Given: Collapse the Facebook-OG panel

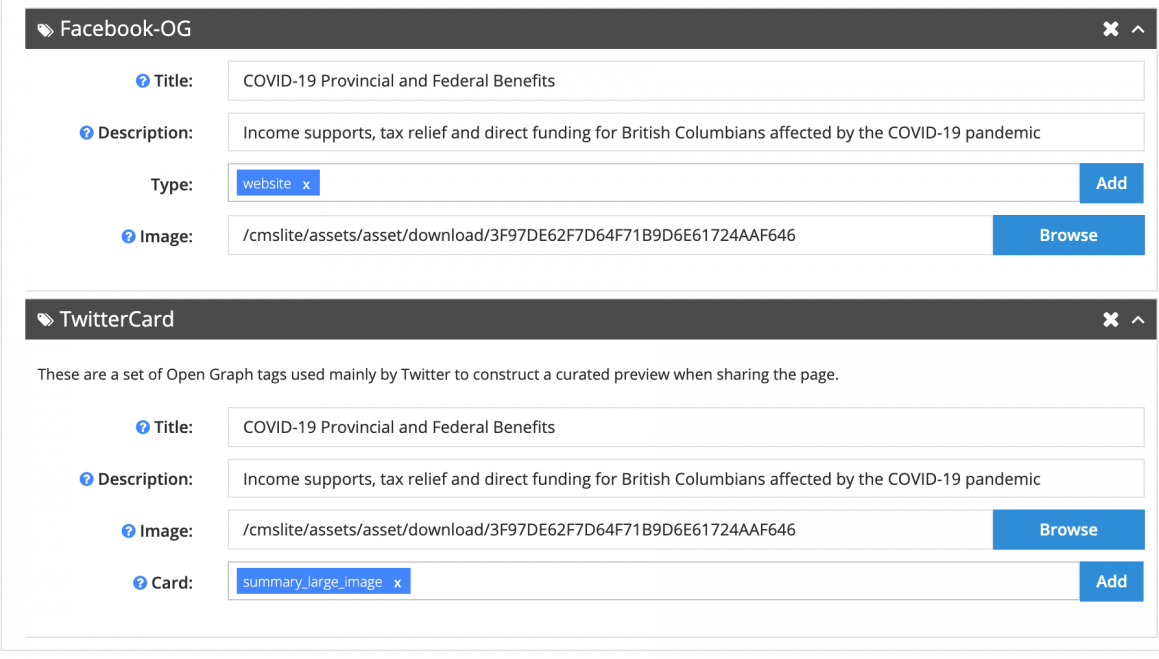Looking at the screenshot, I should (1138, 30).
